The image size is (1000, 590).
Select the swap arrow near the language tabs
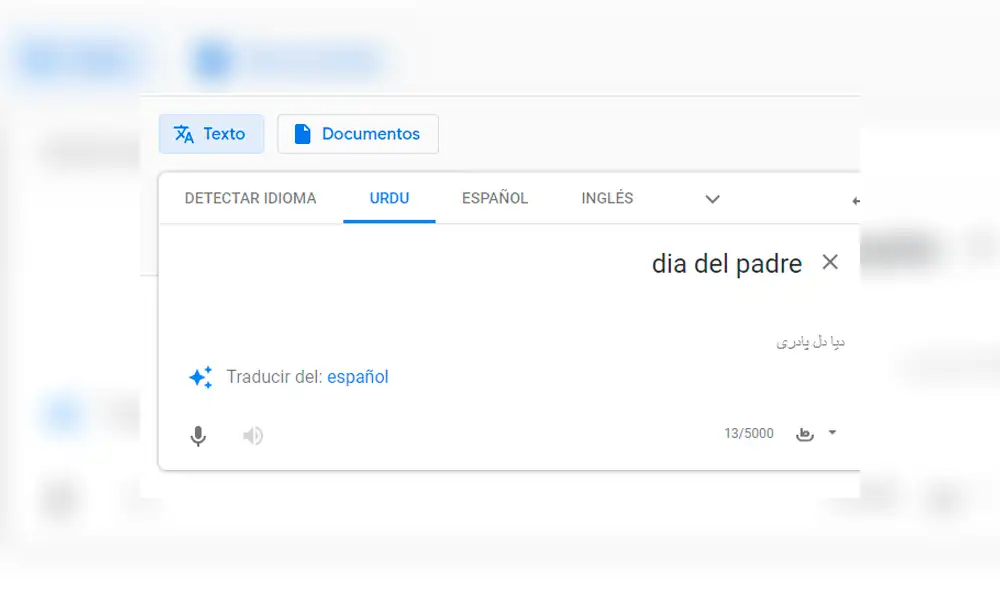[x=855, y=199]
